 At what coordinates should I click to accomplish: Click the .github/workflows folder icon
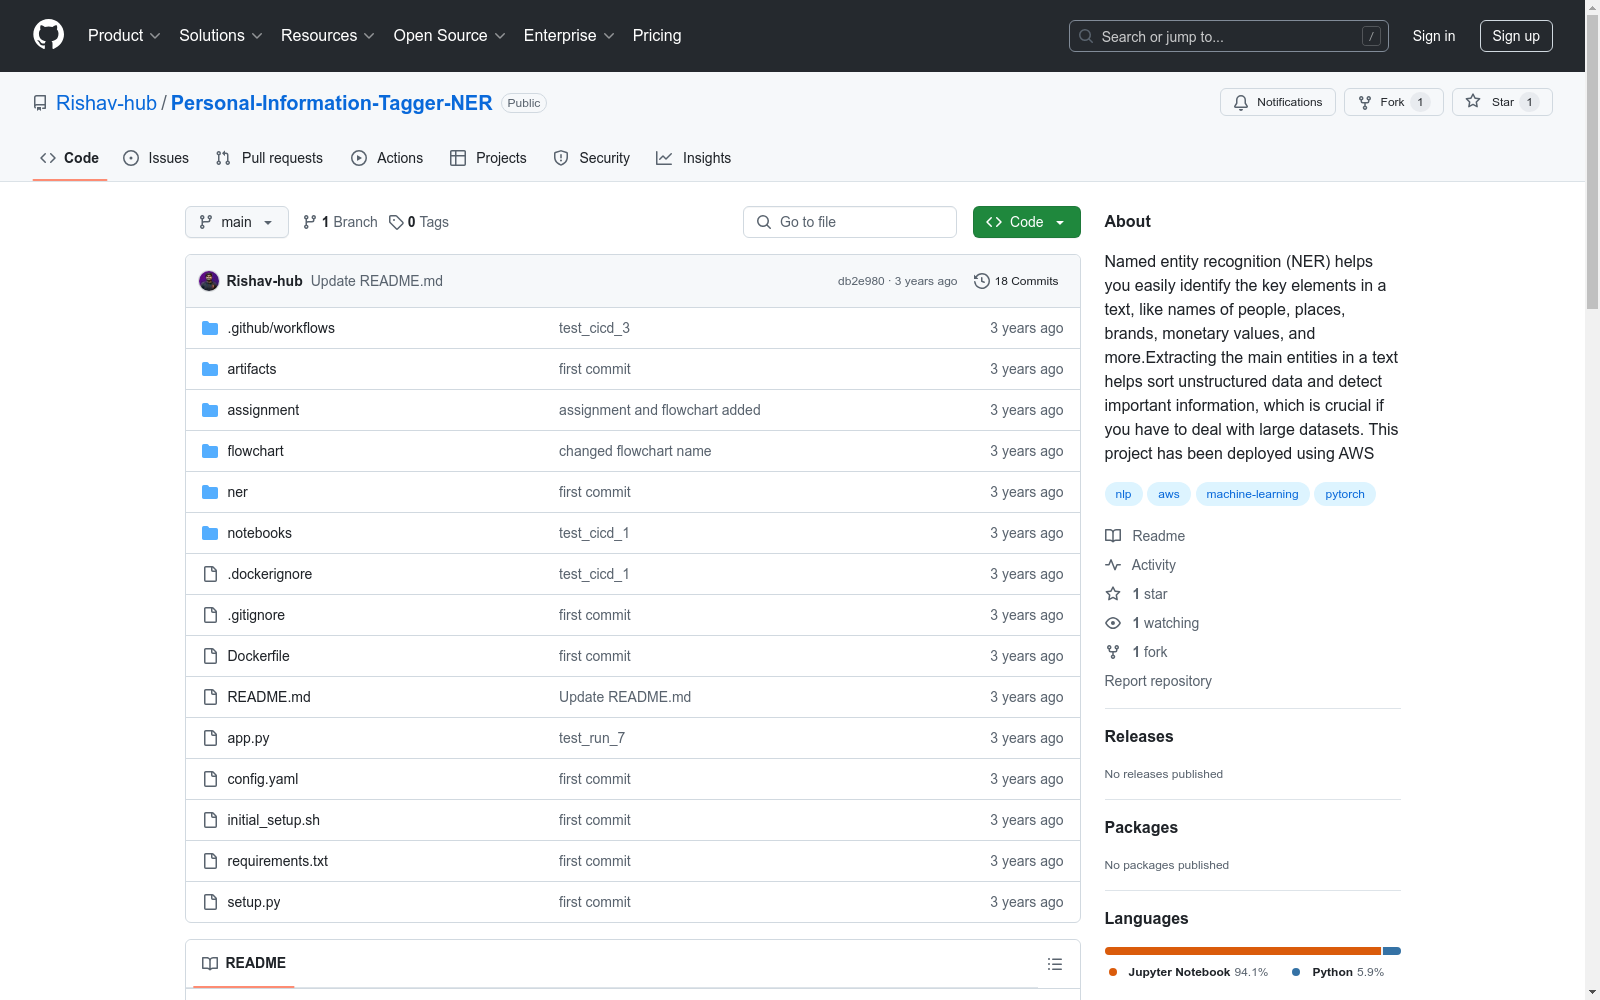point(210,328)
